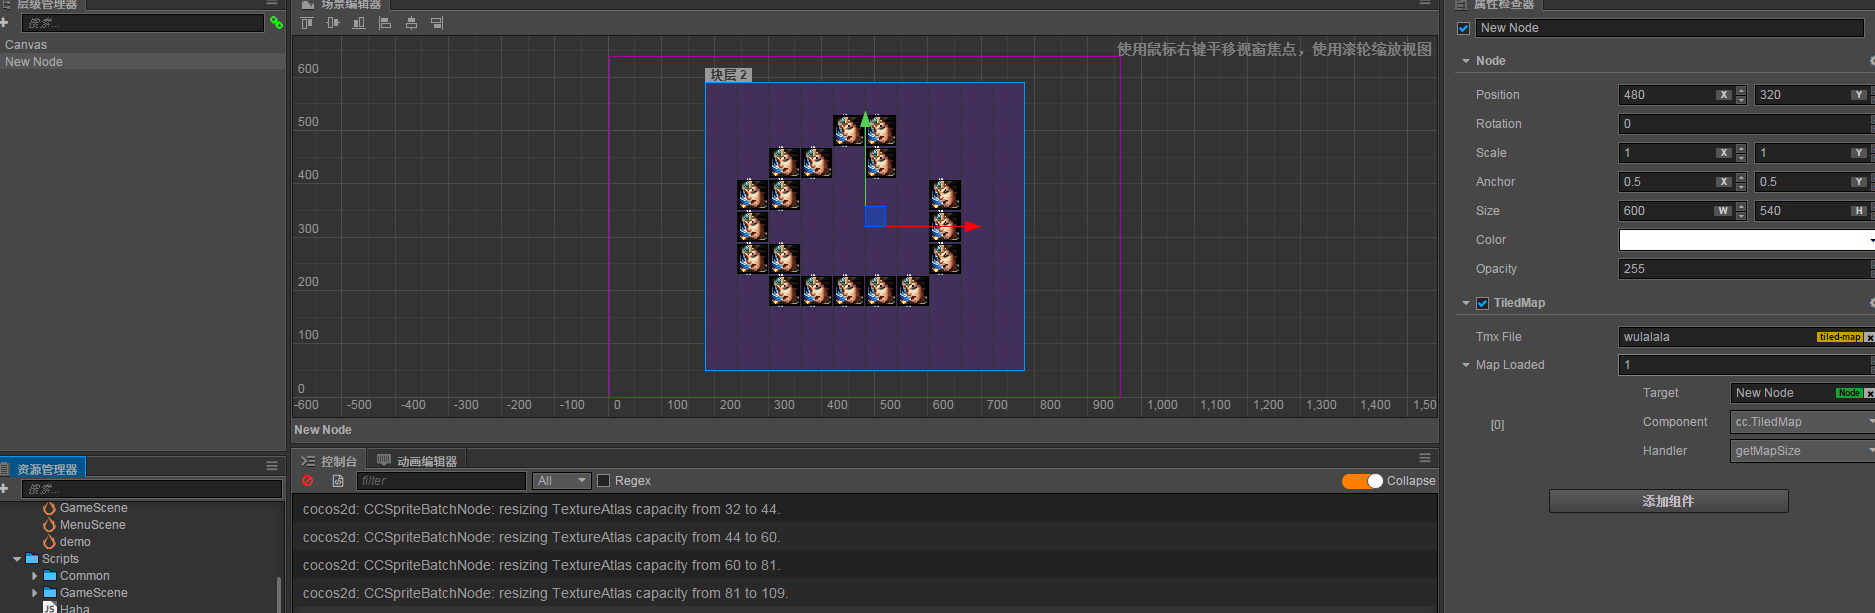Screen dimensions: 1875x613
Task: Click the hierarchy search field
Action: (142, 22)
